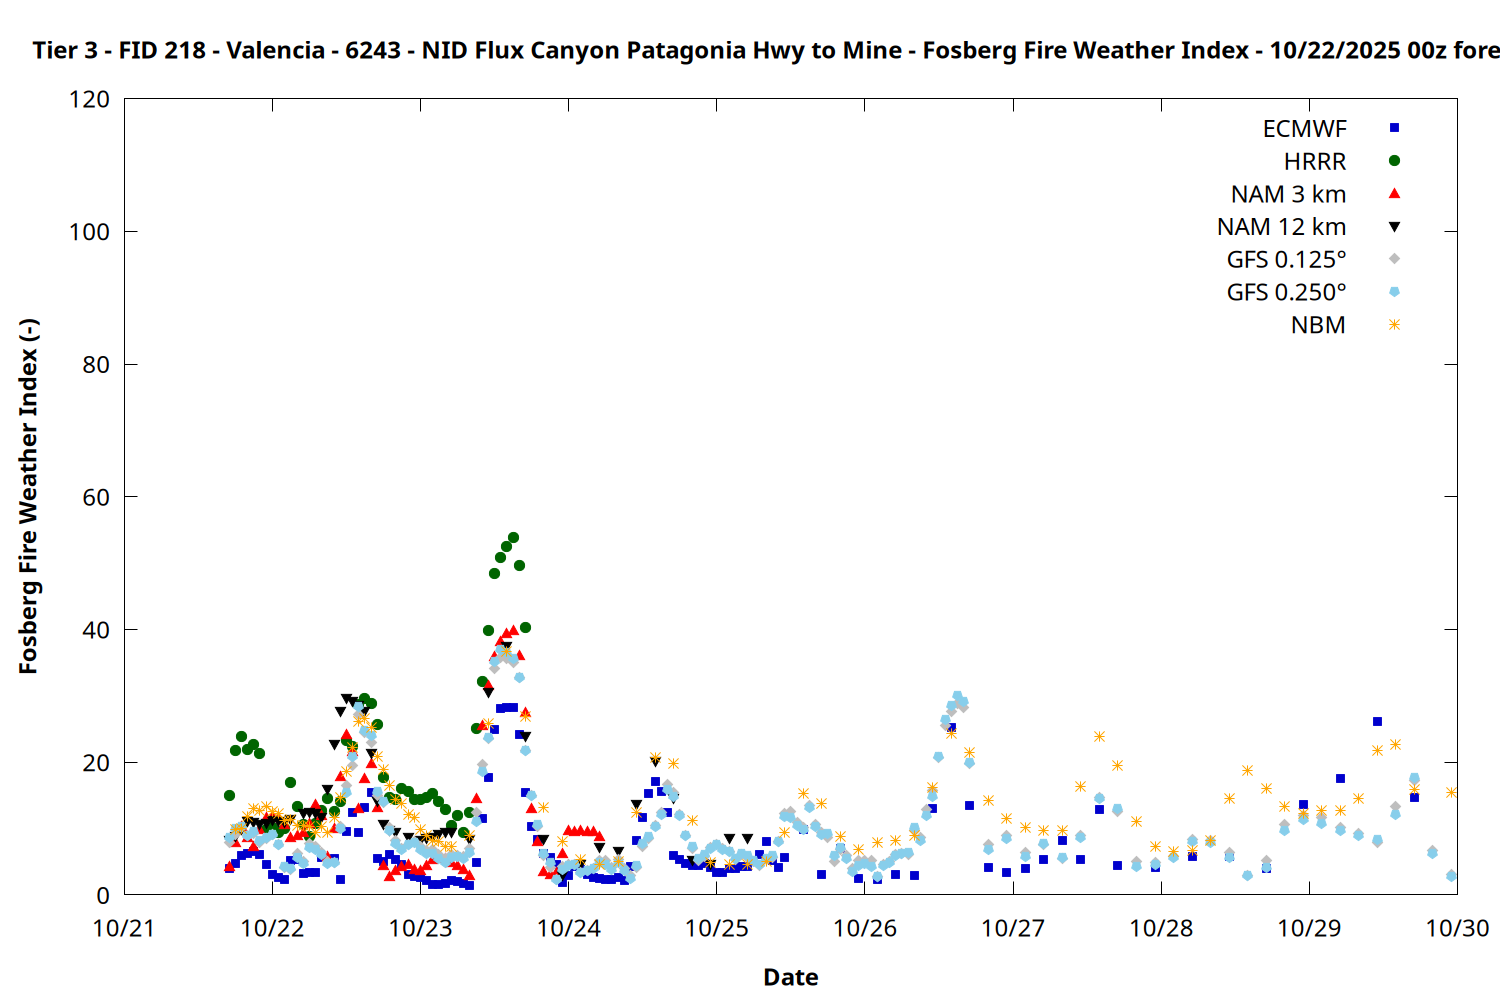The width and height of the screenshot is (1500, 1000).
Task: Click the Date x-axis title
Action: pos(790,977)
